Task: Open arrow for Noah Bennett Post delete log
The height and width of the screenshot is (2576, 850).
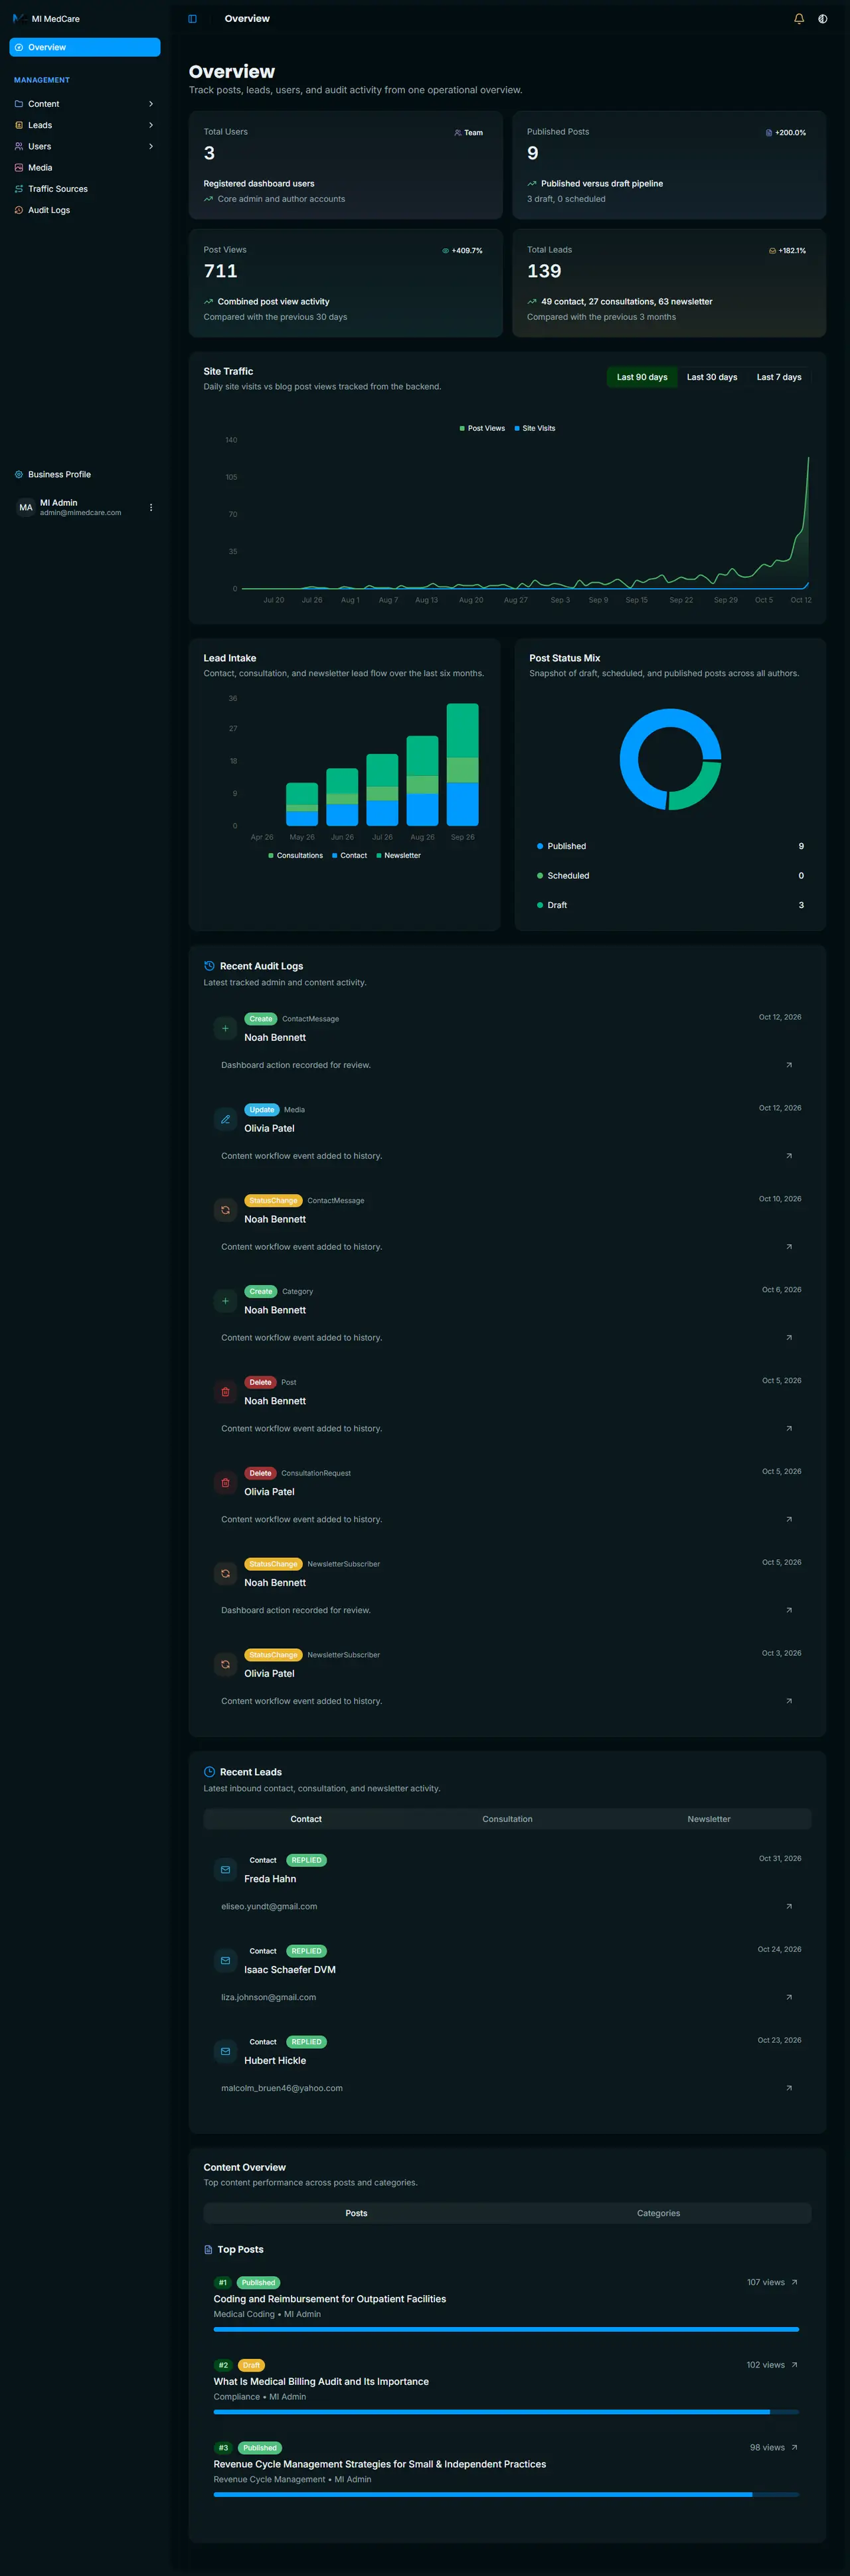Action: (x=789, y=1429)
